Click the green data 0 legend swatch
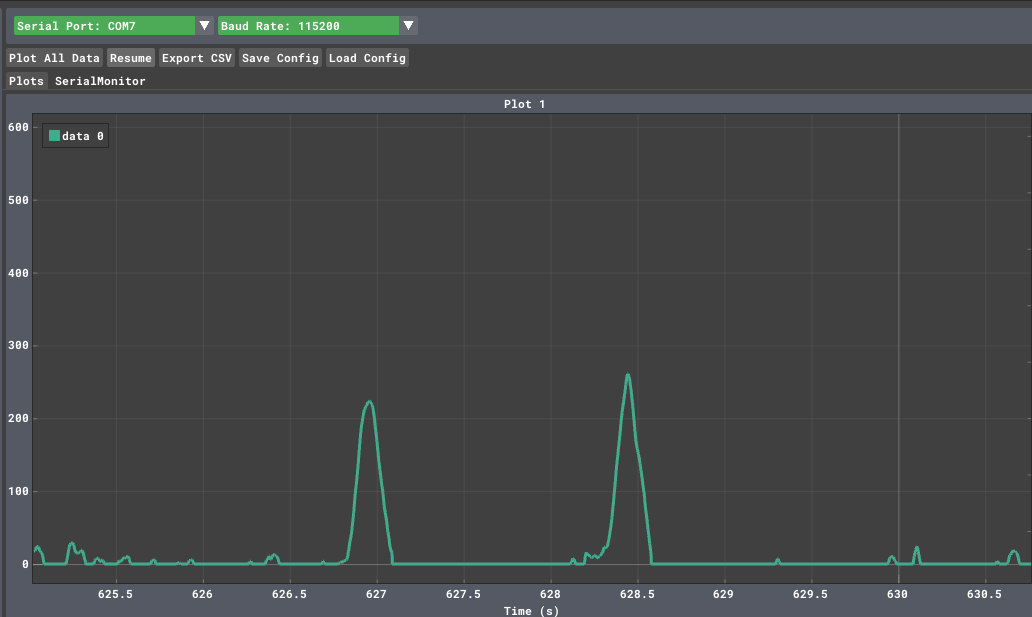 54,136
